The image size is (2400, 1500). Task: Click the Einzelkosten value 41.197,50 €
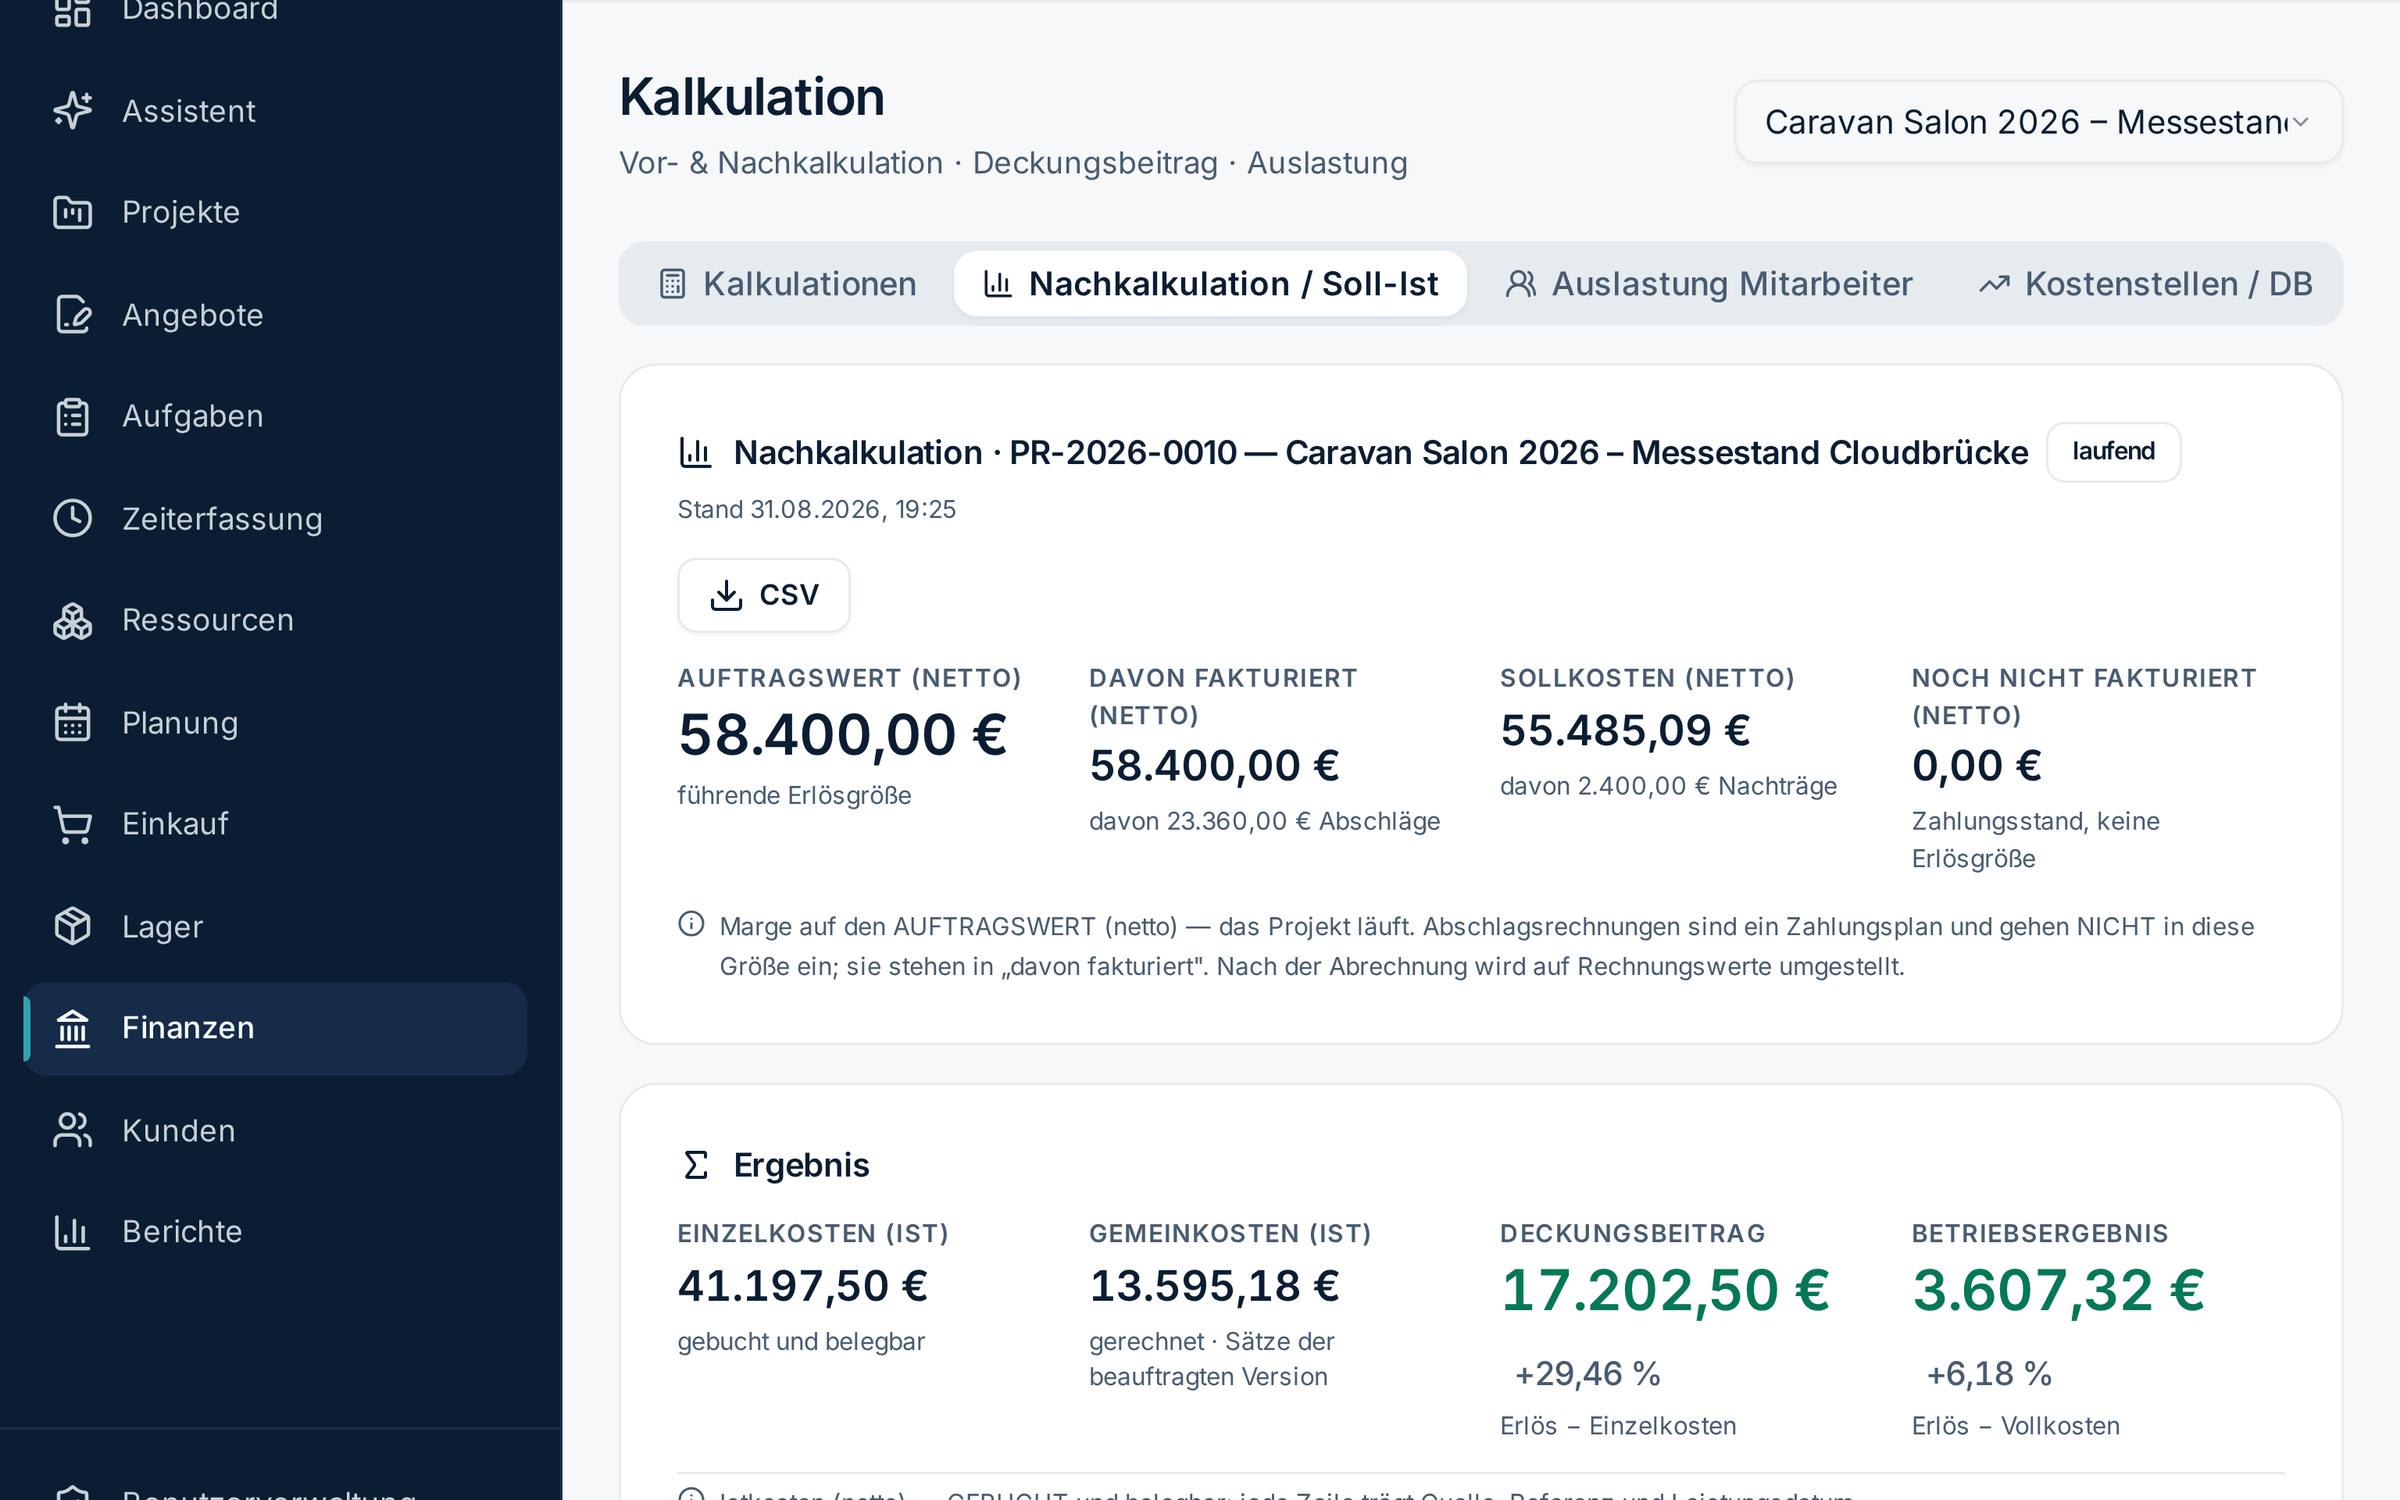[x=803, y=1286]
